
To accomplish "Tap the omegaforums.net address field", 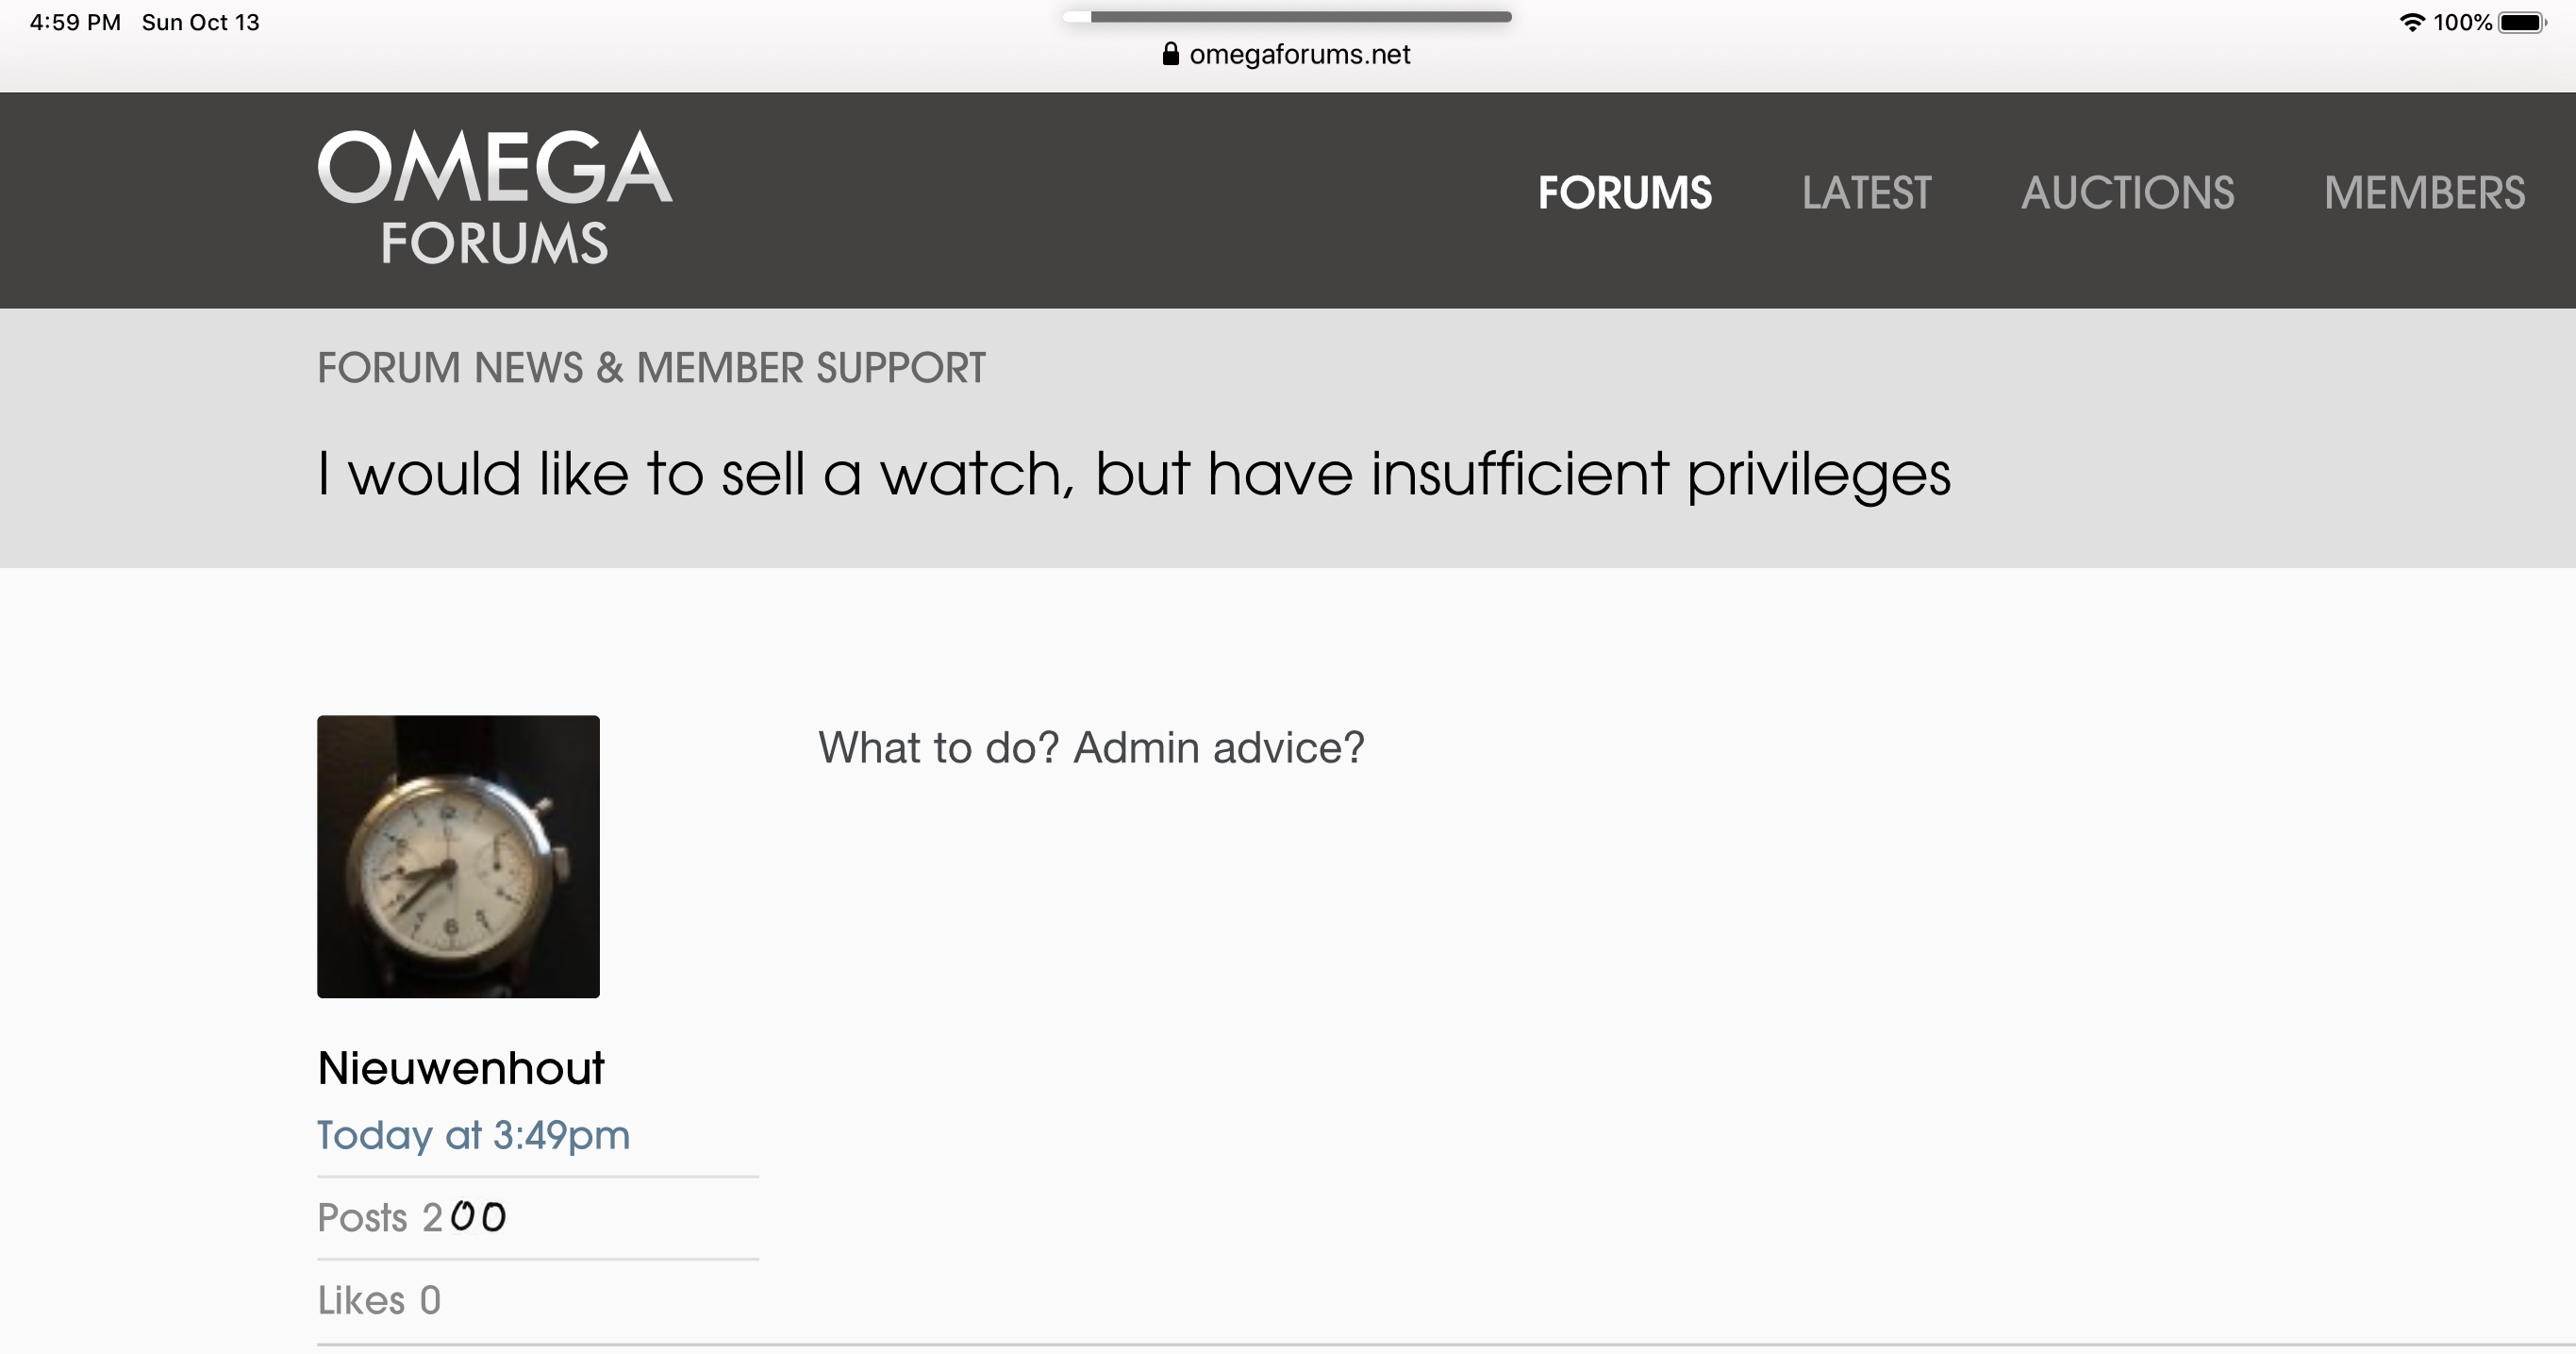I will tap(1299, 54).
